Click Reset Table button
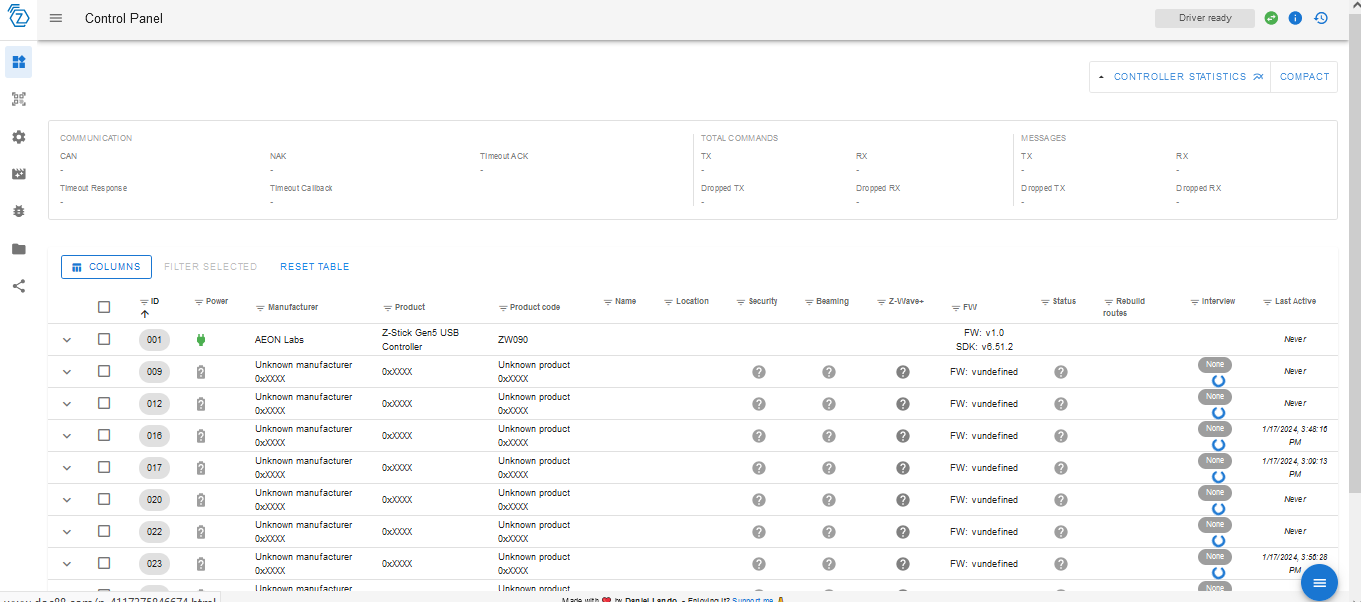This screenshot has width=1361, height=602. 315,267
